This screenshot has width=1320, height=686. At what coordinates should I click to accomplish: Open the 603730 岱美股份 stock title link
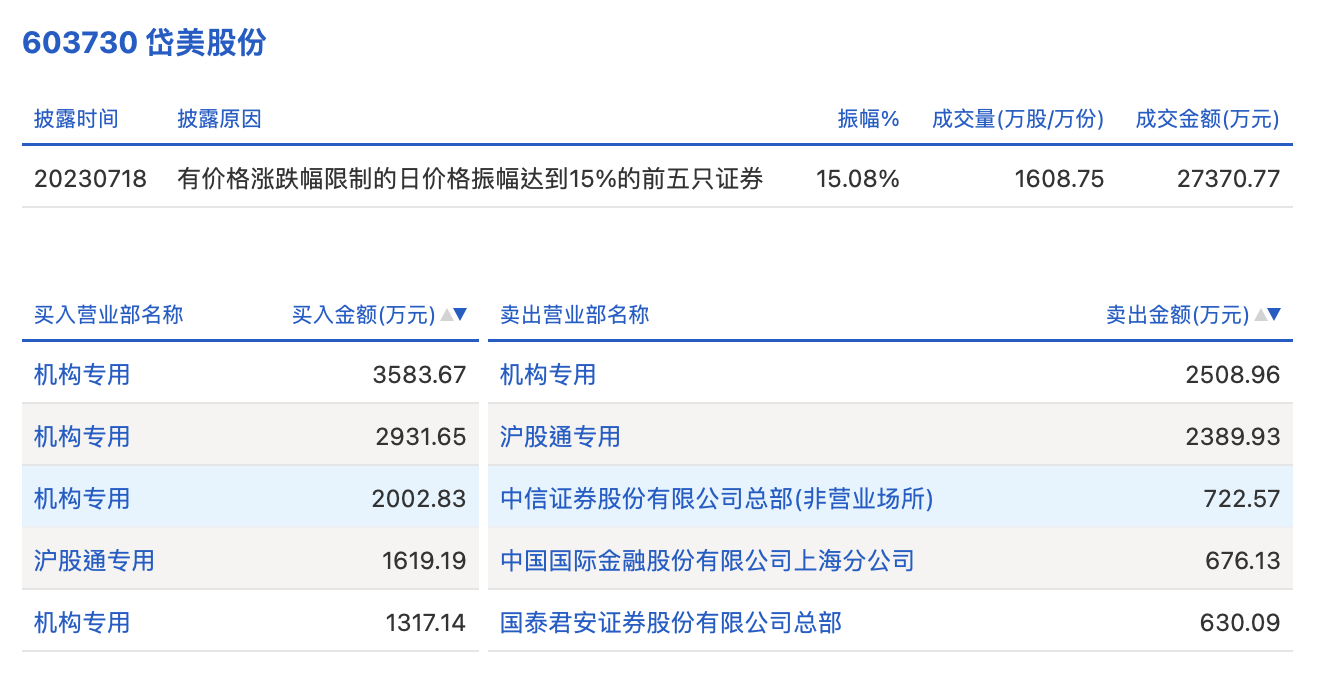click(x=144, y=43)
